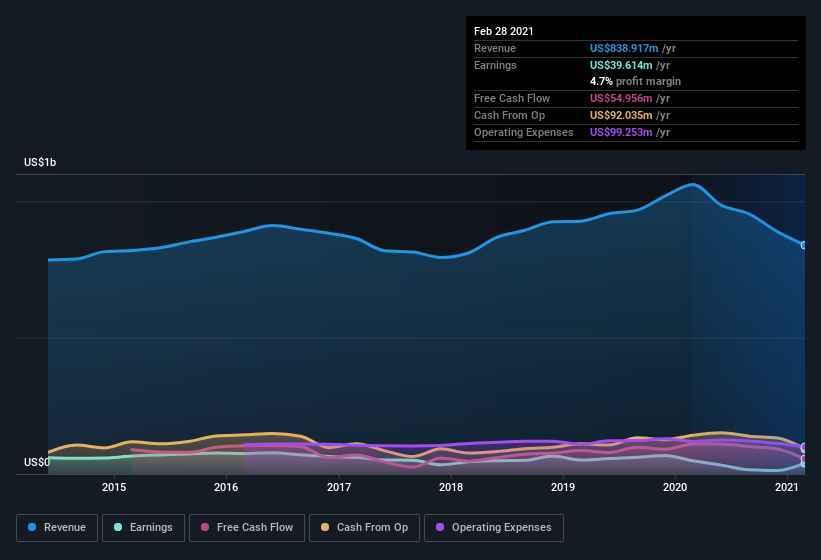Click the 2017 x-axis label

[339, 487]
